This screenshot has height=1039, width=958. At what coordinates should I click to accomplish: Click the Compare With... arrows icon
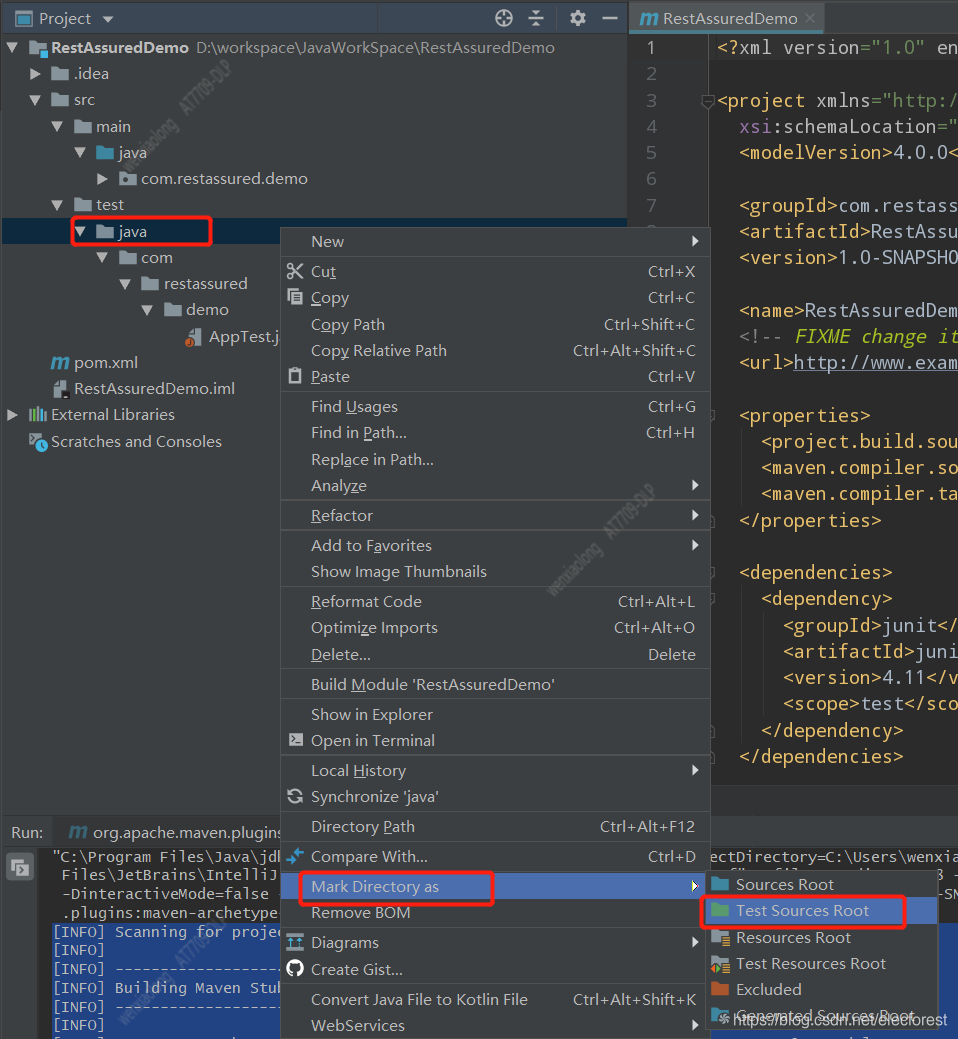(295, 856)
